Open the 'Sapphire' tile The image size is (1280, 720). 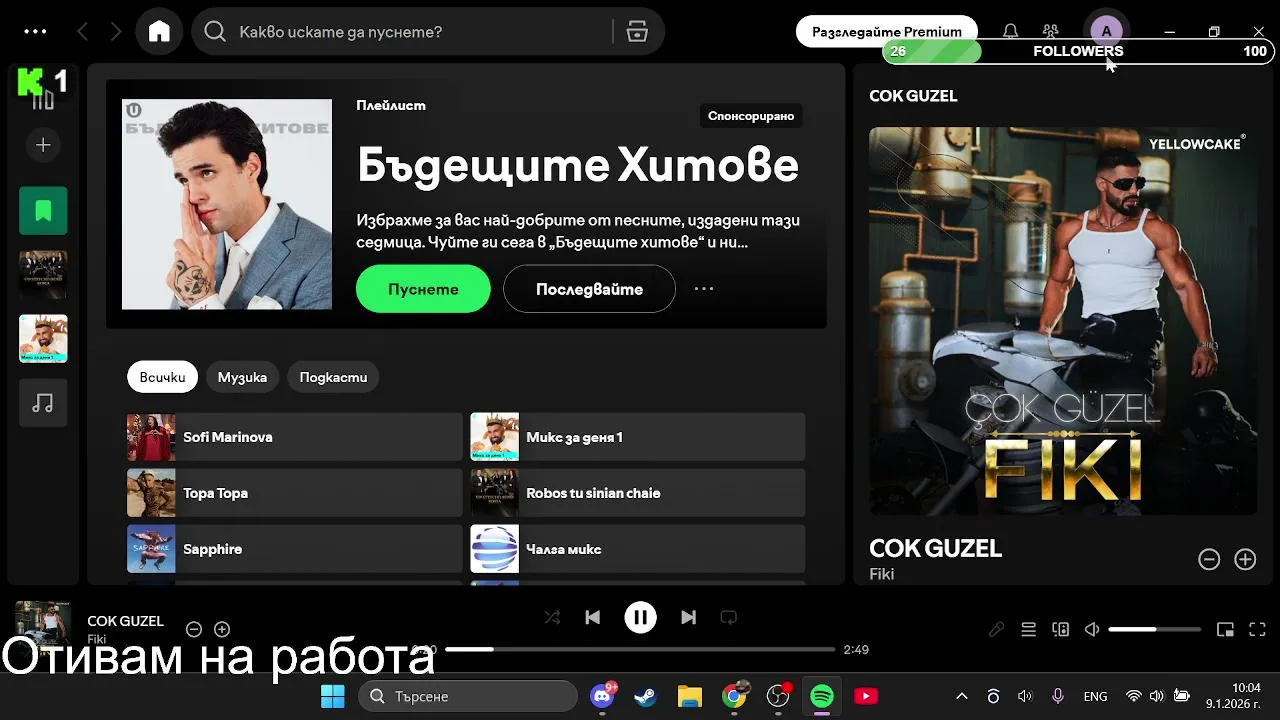click(294, 549)
